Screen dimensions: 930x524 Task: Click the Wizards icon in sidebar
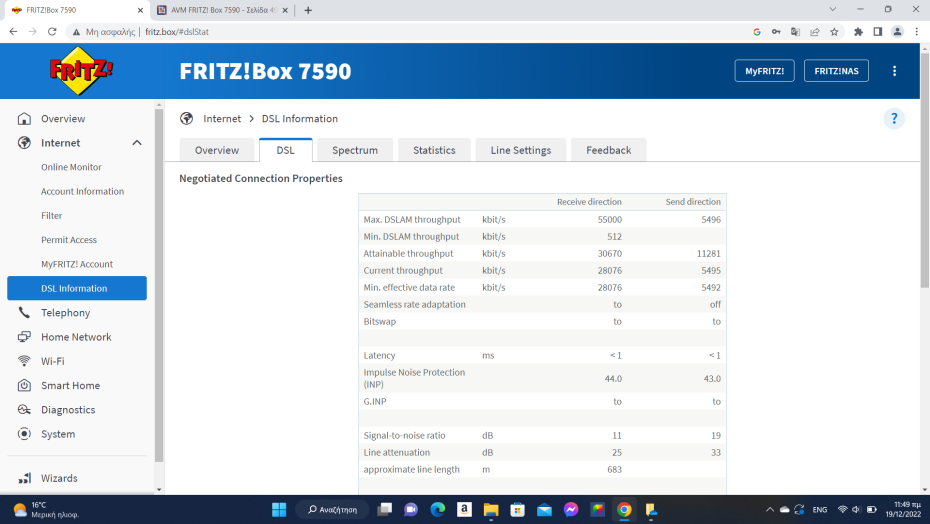coord(24,478)
